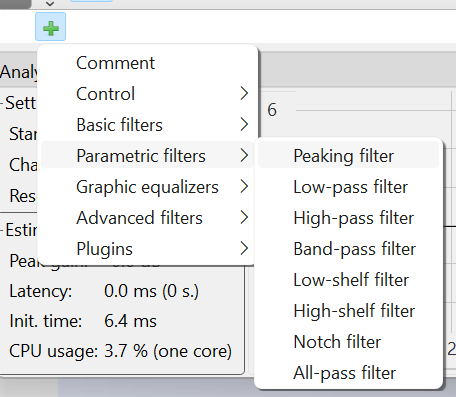This screenshot has height=397, width=456.
Task: Choose Parametric filters menu entry
Action: (x=147, y=156)
